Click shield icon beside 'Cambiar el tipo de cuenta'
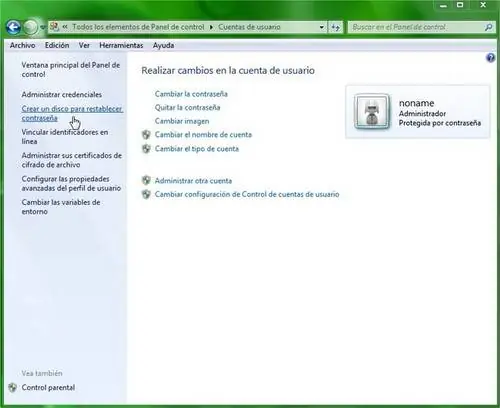This screenshot has height=408, width=500. (x=146, y=149)
